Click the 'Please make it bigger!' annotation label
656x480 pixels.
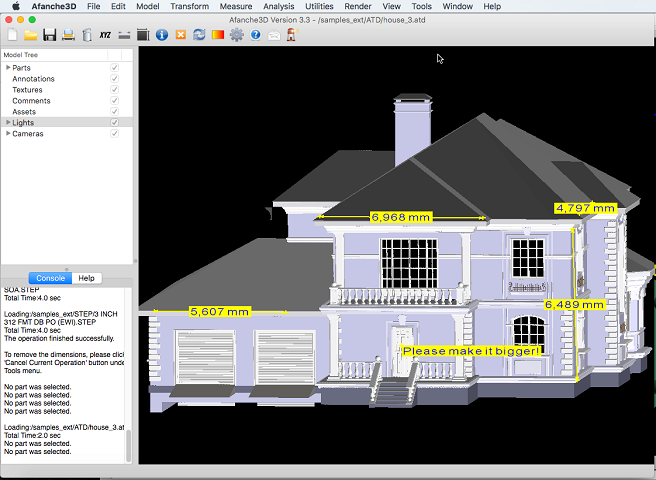(x=471, y=351)
